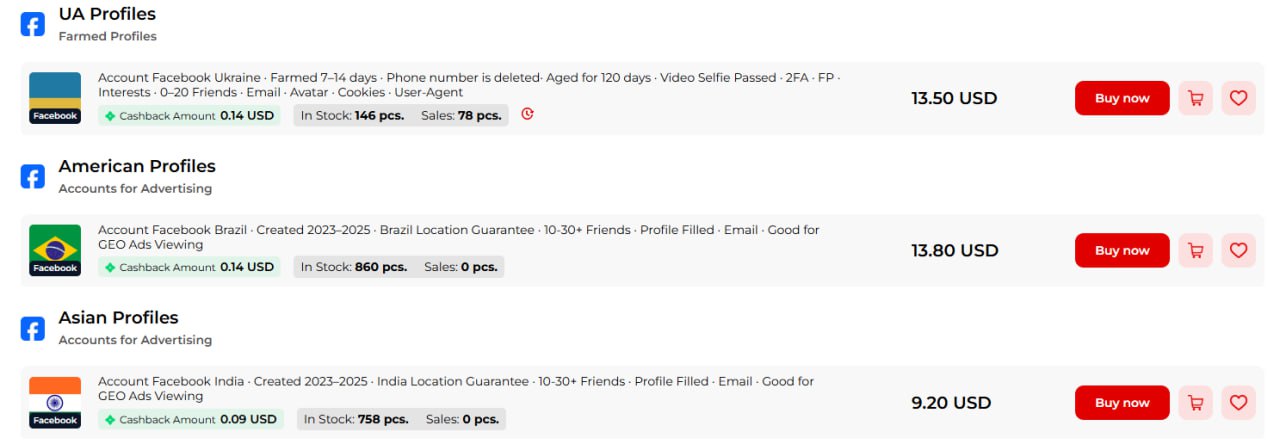Viewport: 1280px width, 444px height.
Task: Buy now the 9.20 USD India account
Action: click(x=1121, y=402)
